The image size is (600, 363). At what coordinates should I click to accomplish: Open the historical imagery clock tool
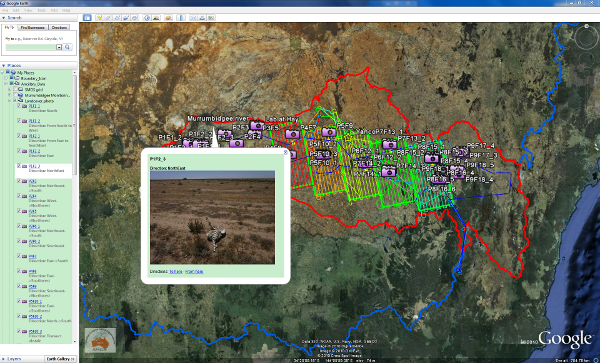pos(147,18)
